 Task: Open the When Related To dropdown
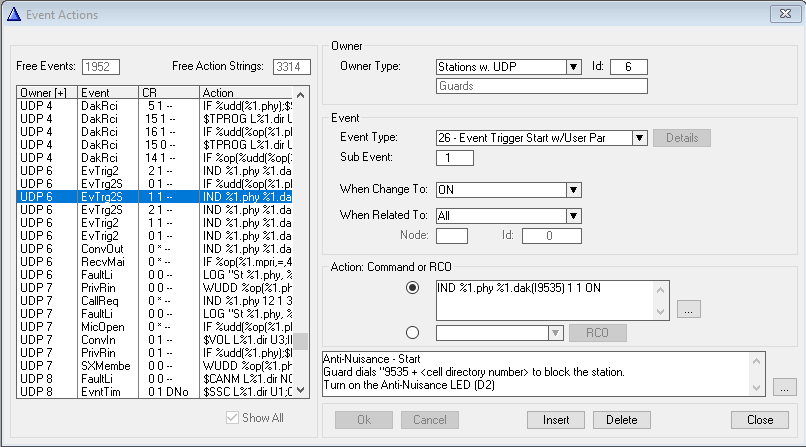[573, 215]
